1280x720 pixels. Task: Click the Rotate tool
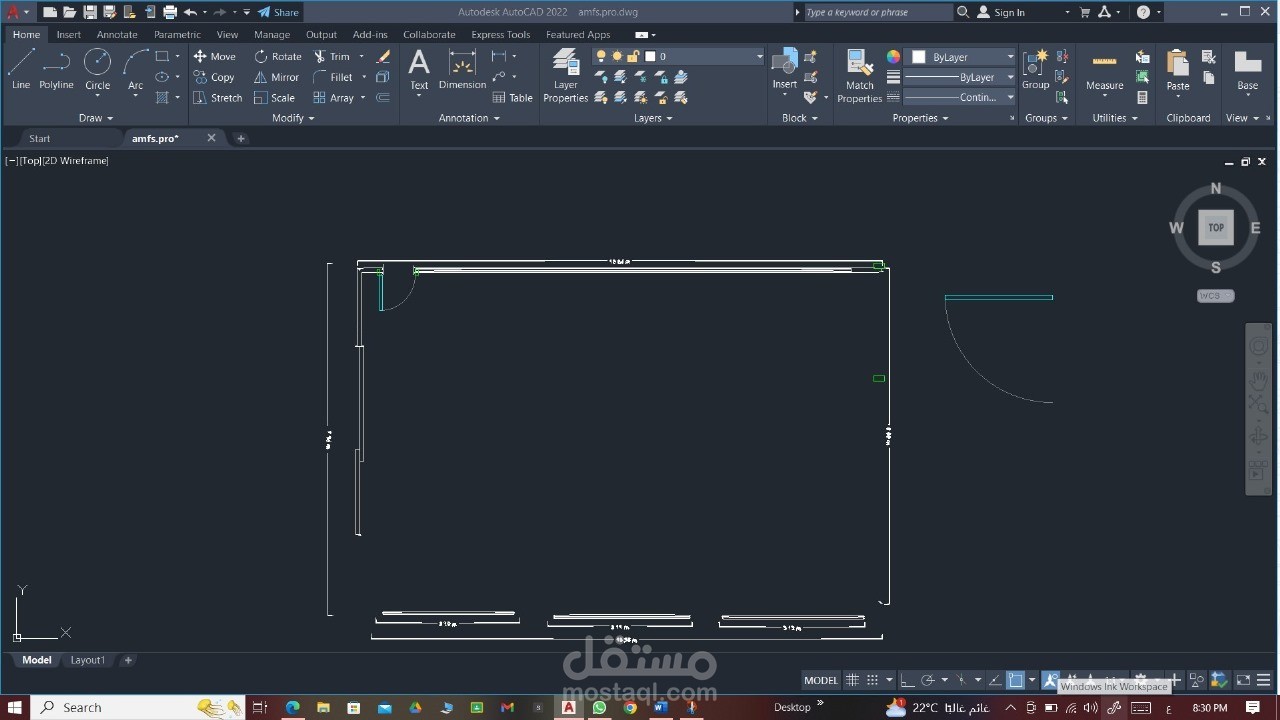coord(278,56)
